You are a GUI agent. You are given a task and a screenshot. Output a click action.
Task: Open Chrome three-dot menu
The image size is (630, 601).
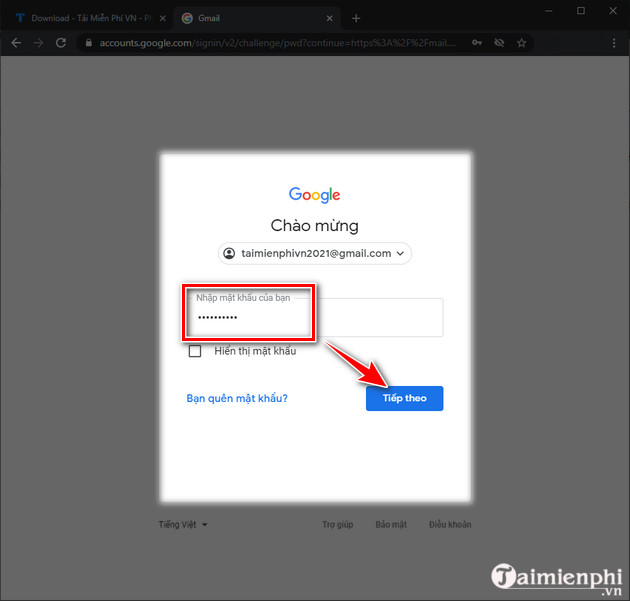click(x=614, y=43)
